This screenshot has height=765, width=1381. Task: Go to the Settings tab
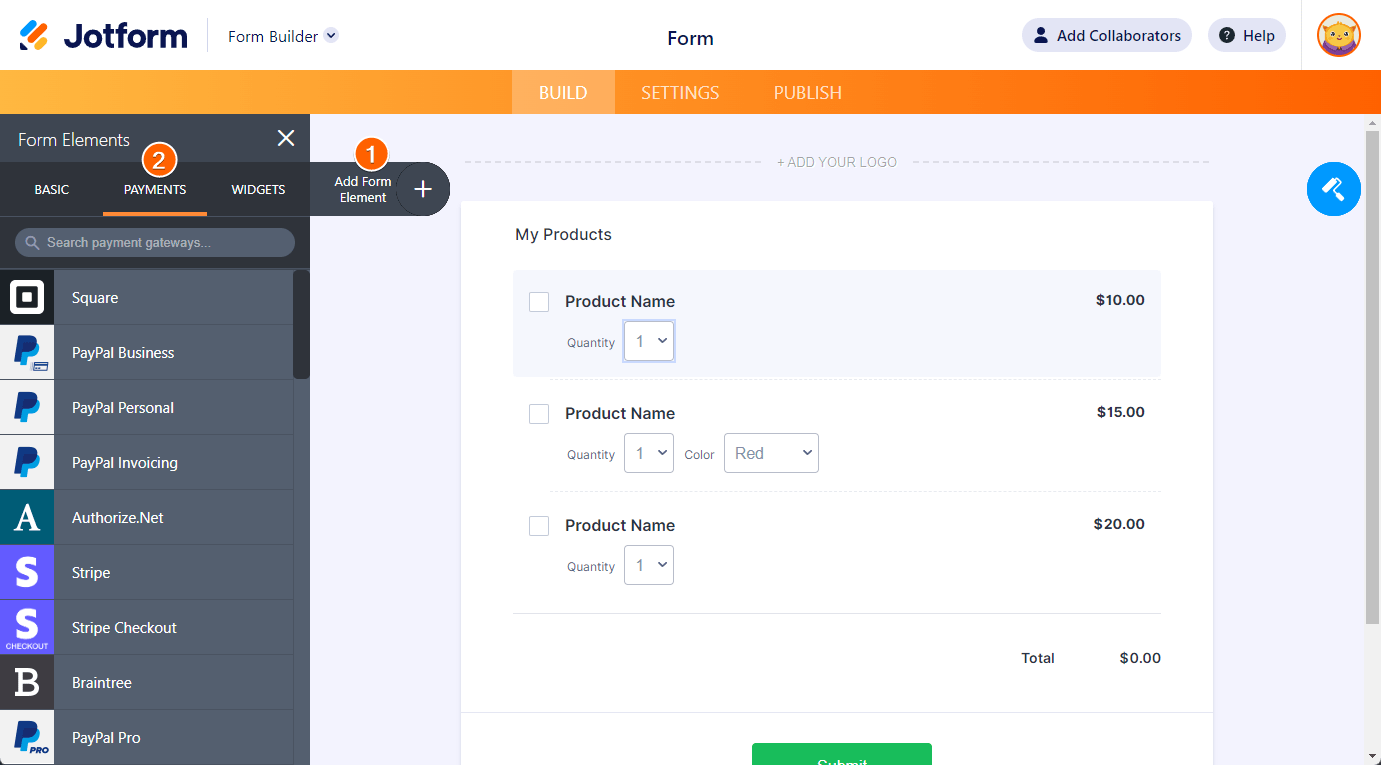tap(680, 93)
